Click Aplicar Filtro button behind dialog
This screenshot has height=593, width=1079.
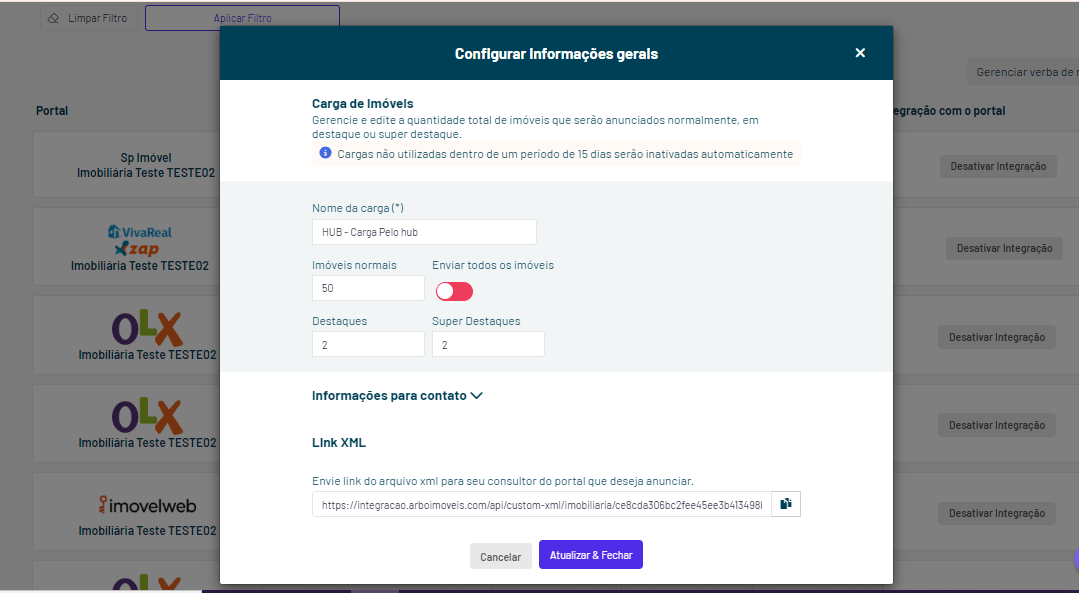242,18
